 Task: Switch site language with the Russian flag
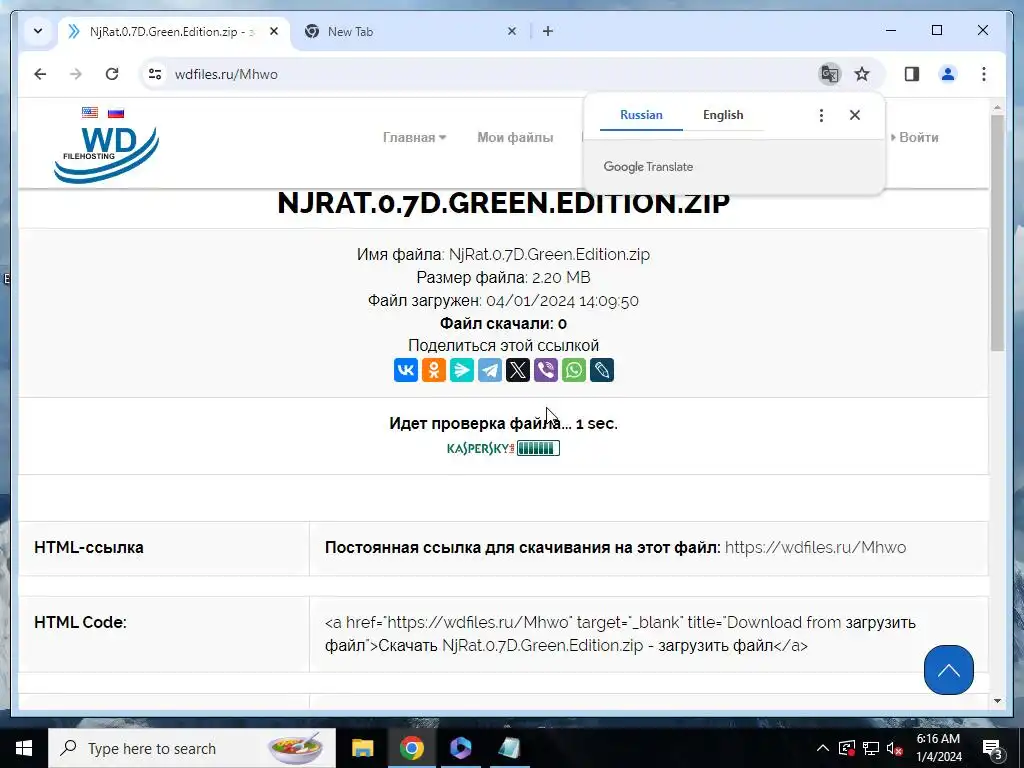pos(116,112)
